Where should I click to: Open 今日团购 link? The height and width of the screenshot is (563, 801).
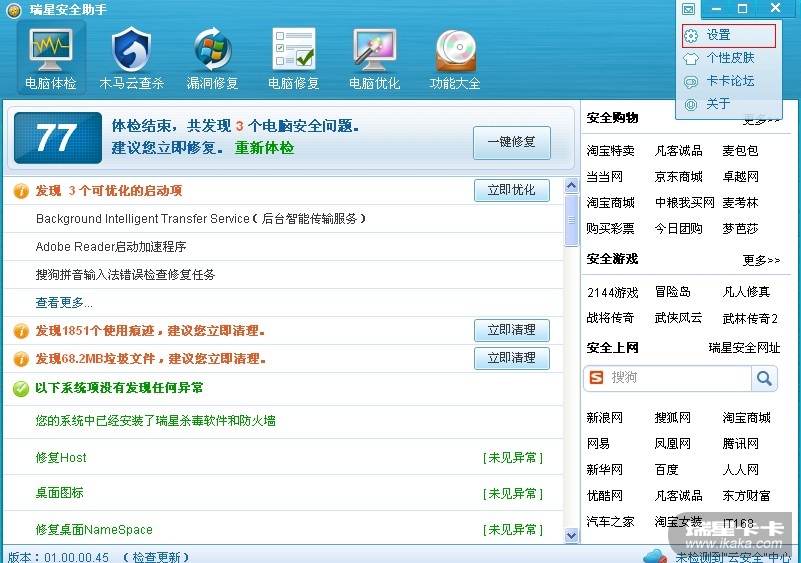click(x=678, y=228)
